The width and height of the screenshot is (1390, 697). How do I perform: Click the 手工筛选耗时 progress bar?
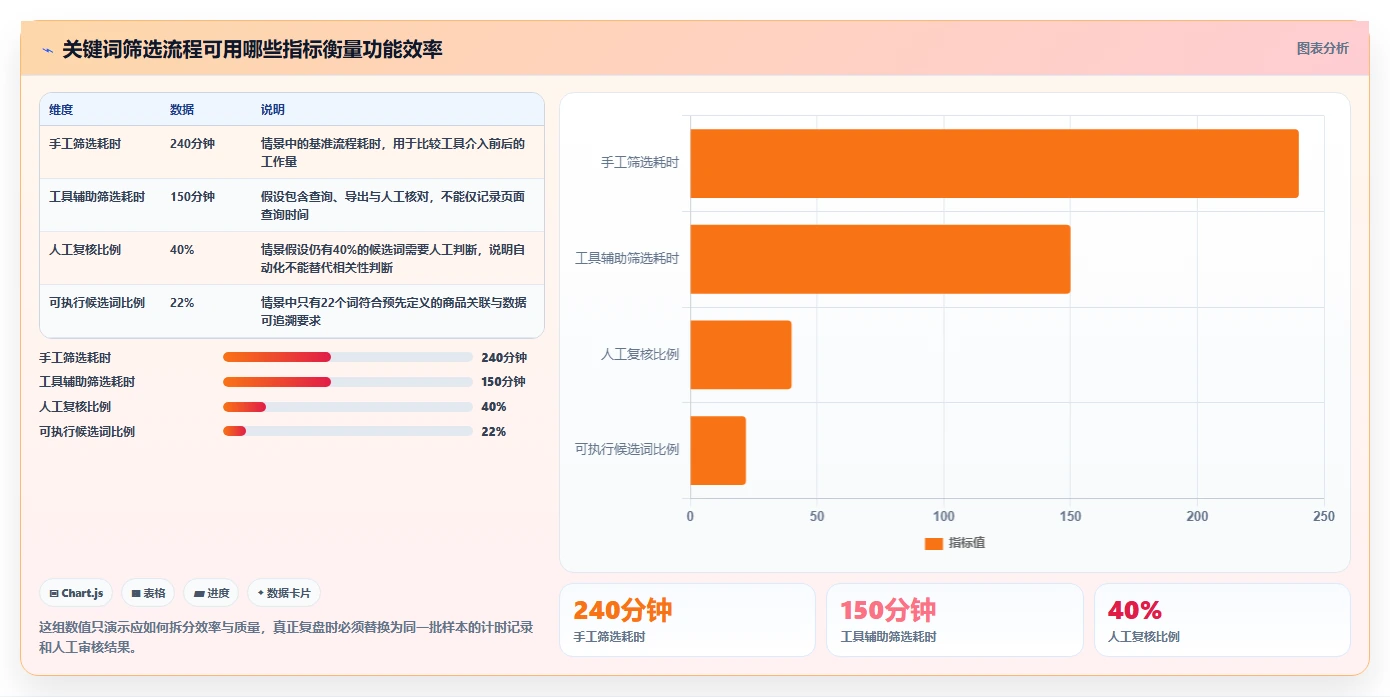(x=347, y=357)
